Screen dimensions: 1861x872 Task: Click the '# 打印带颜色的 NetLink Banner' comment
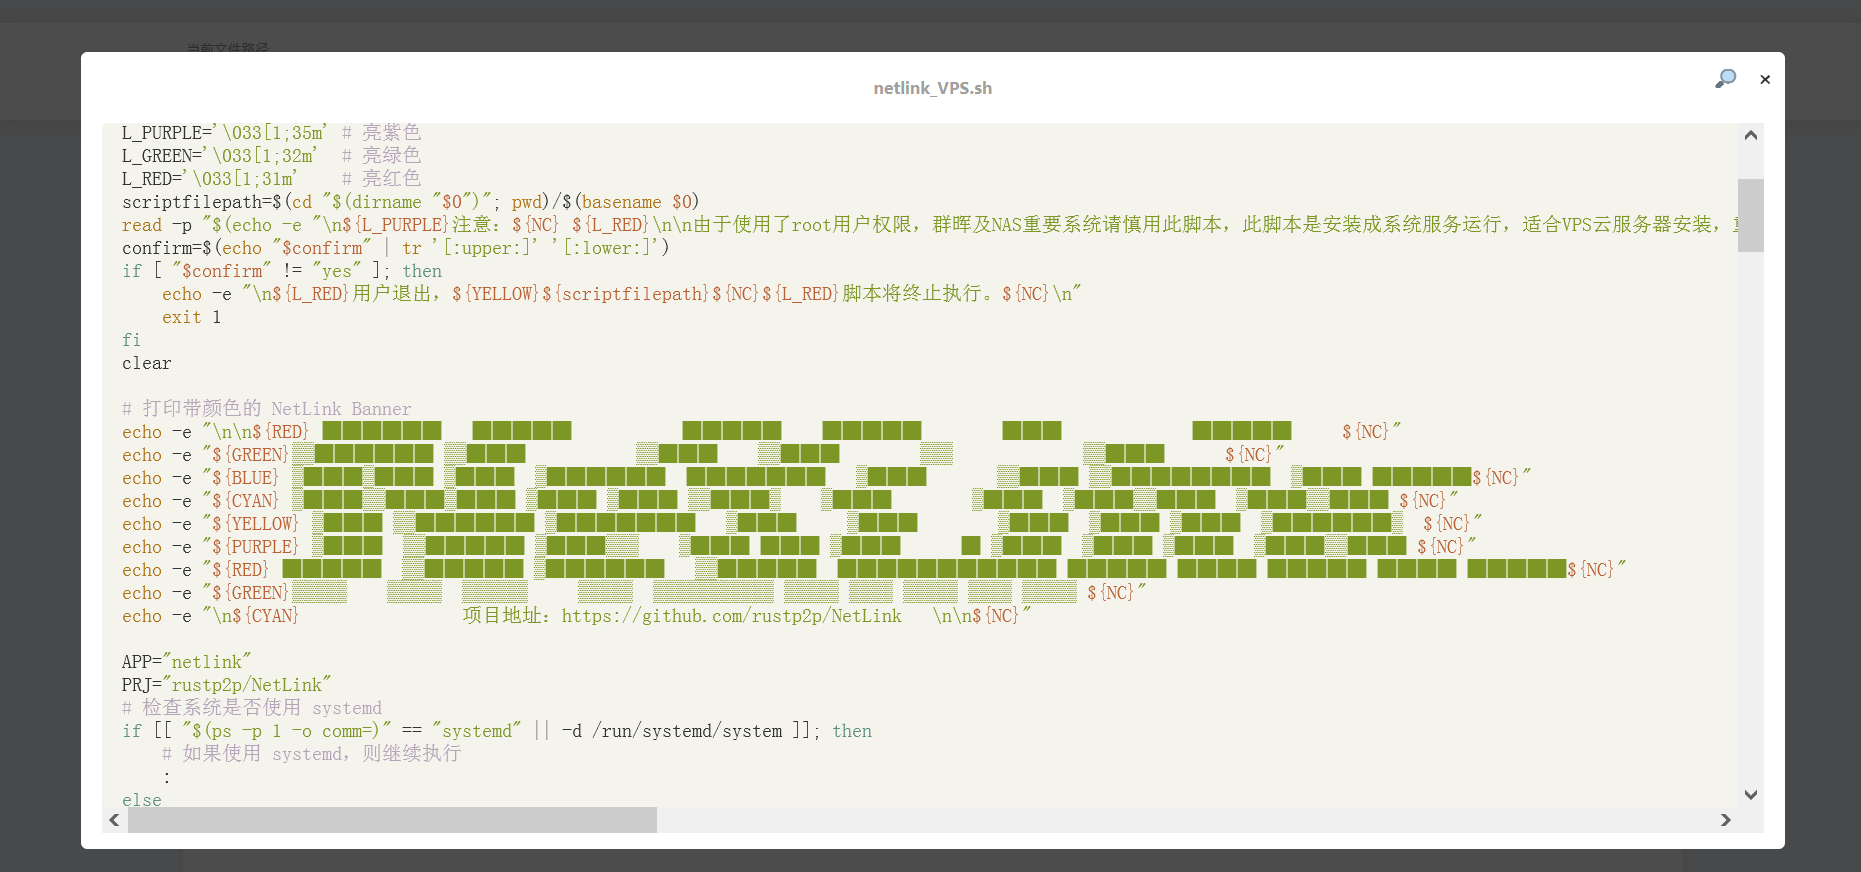pos(266,409)
